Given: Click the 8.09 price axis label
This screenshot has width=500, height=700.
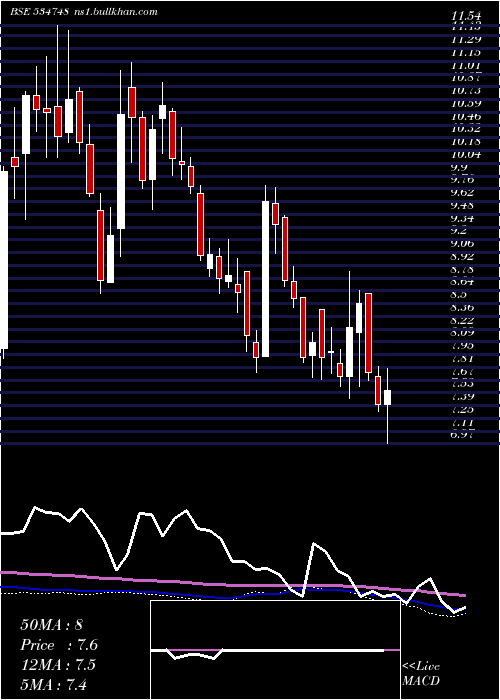Looking at the screenshot, I should [462, 333].
